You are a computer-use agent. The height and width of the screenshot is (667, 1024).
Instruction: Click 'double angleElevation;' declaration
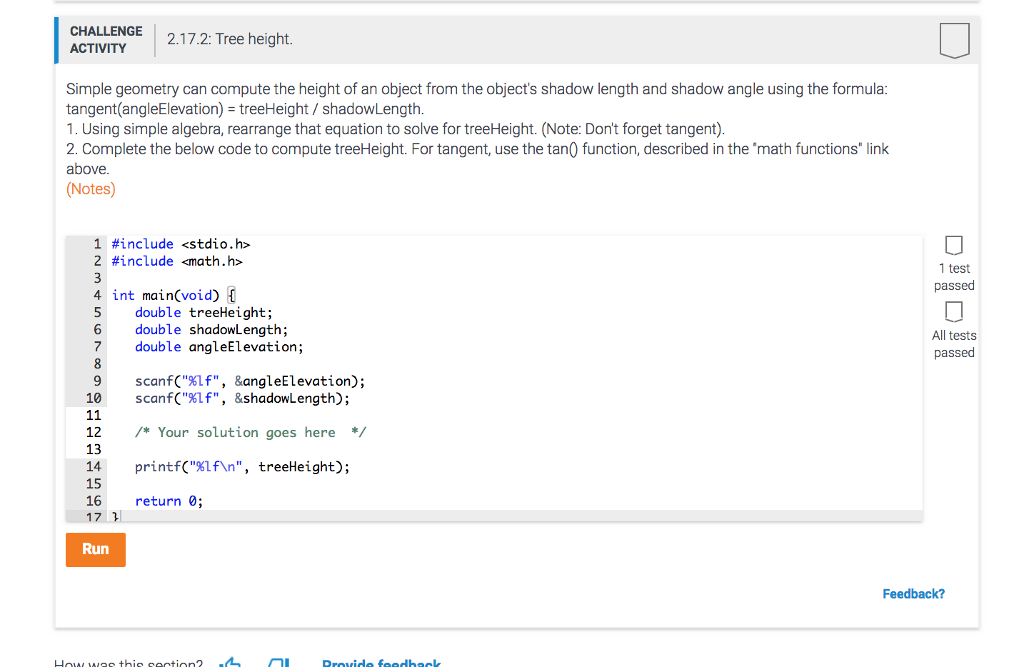[219, 347]
